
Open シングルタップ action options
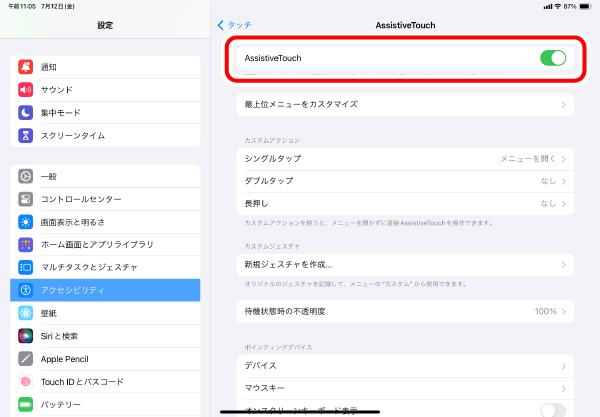click(404, 158)
